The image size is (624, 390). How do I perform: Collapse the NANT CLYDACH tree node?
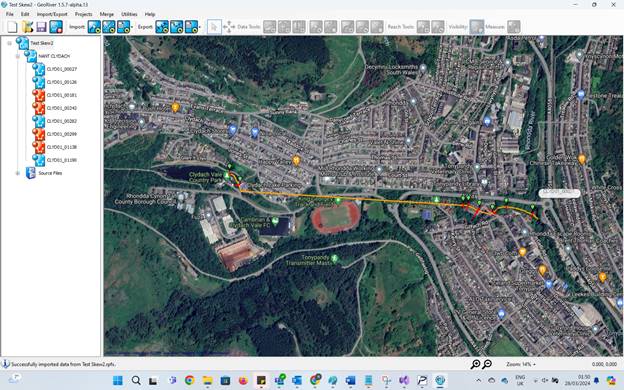[18, 56]
